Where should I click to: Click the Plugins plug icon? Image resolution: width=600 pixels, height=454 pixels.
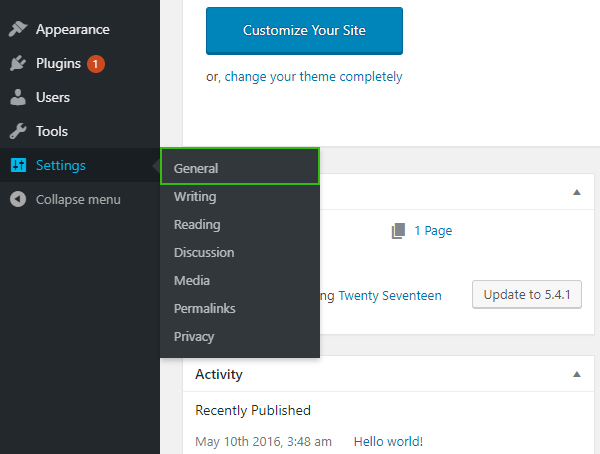click(18, 64)
